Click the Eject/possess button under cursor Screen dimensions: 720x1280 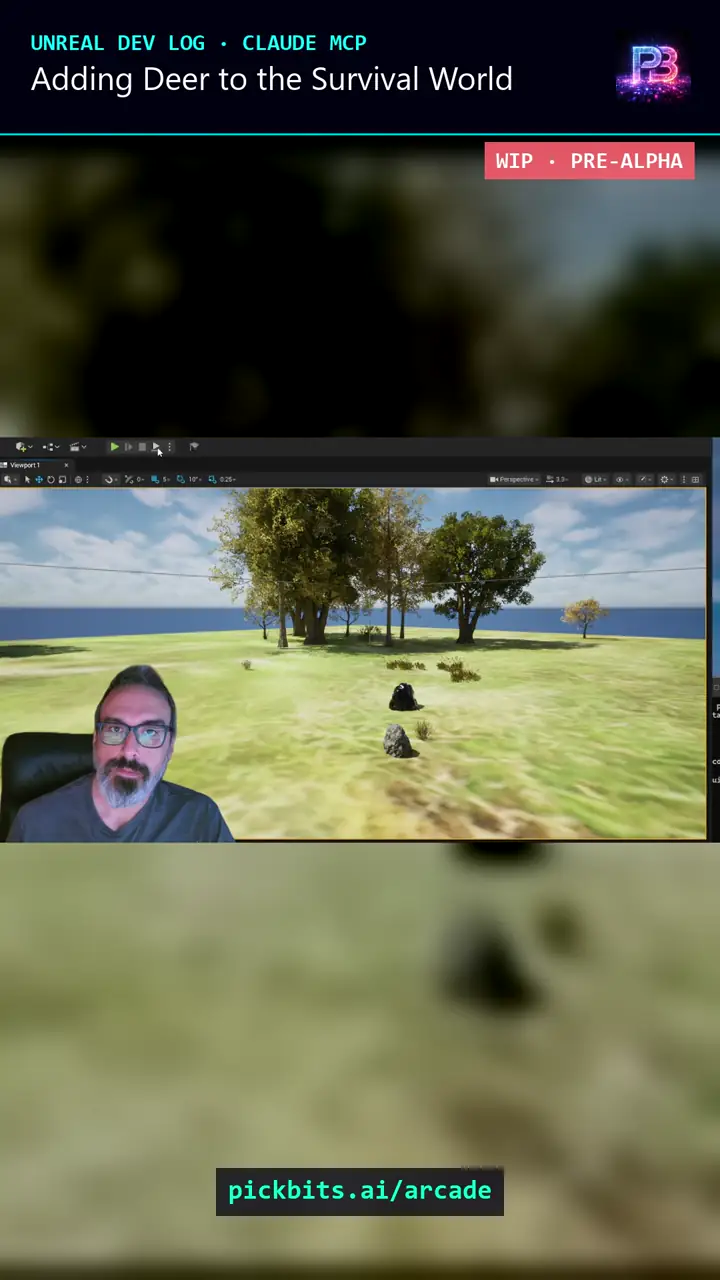(156, 447)
